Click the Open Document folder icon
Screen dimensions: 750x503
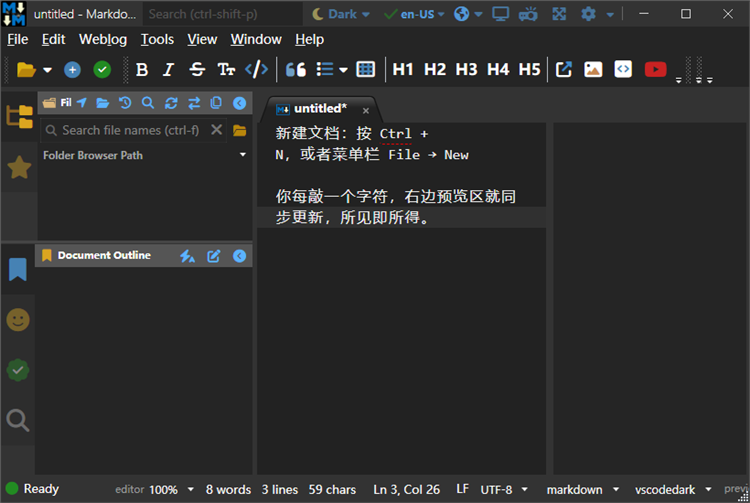click(x=26, y=70)
